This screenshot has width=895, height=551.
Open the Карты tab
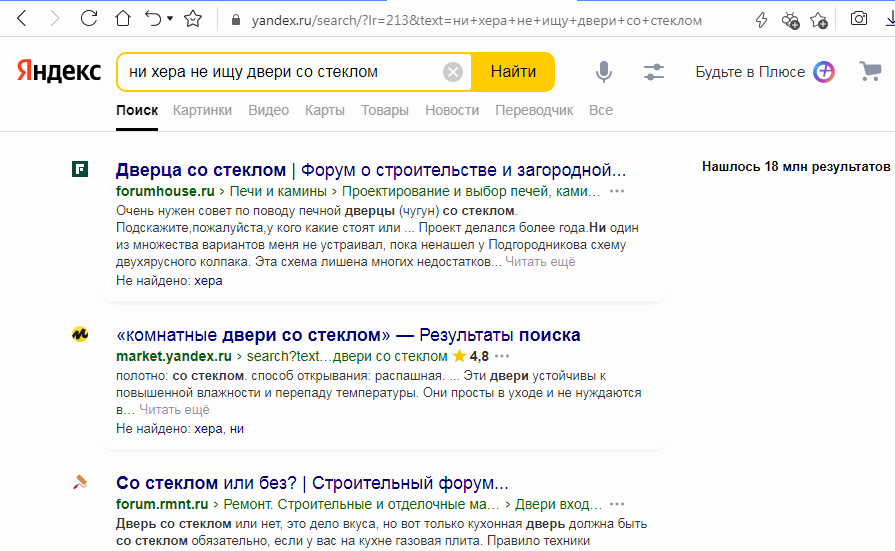(x=325, y=110)
